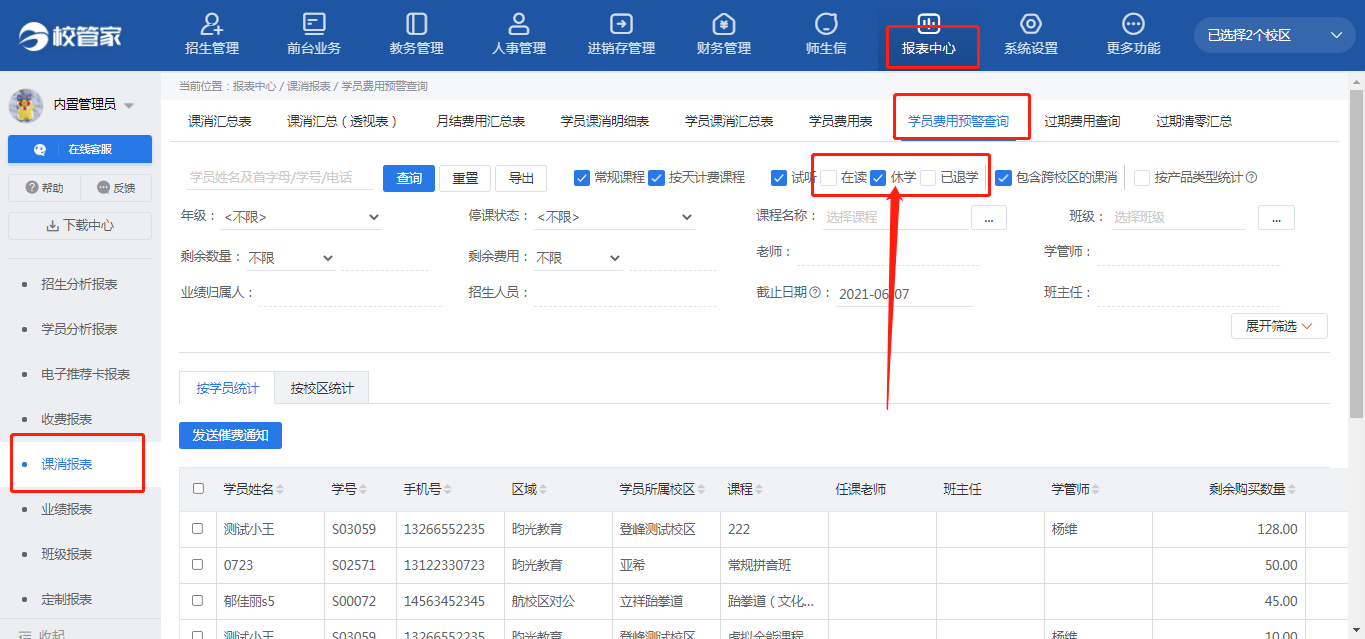The image size is (1365, 639).
Task: Sort by 区域 column arrows
Action: pos(544,490)
